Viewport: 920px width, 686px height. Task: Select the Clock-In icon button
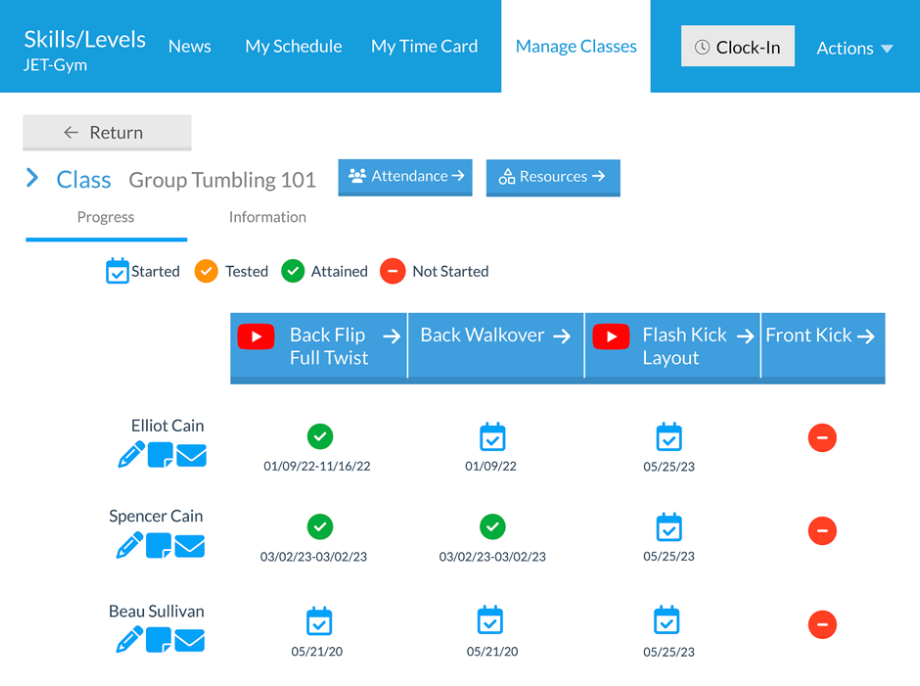(x=737, y=46)
